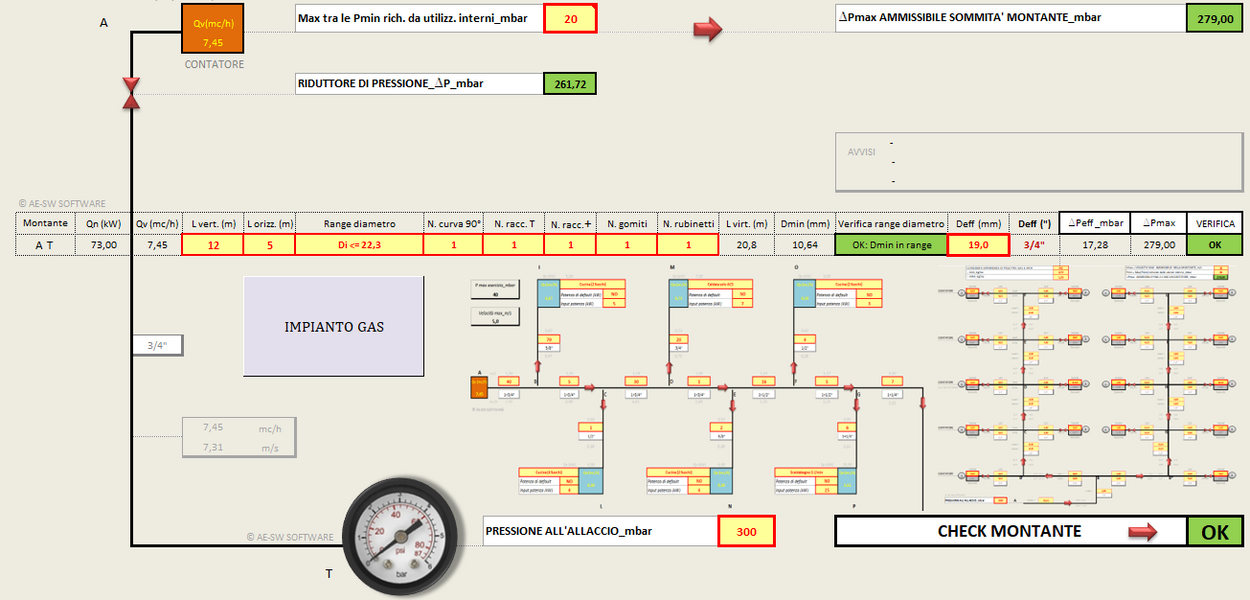Screen dimensions: 1250x600
Task: Click the red pressure reducer valve symbol
Action: pyautogui.click(x=131, y=93)
